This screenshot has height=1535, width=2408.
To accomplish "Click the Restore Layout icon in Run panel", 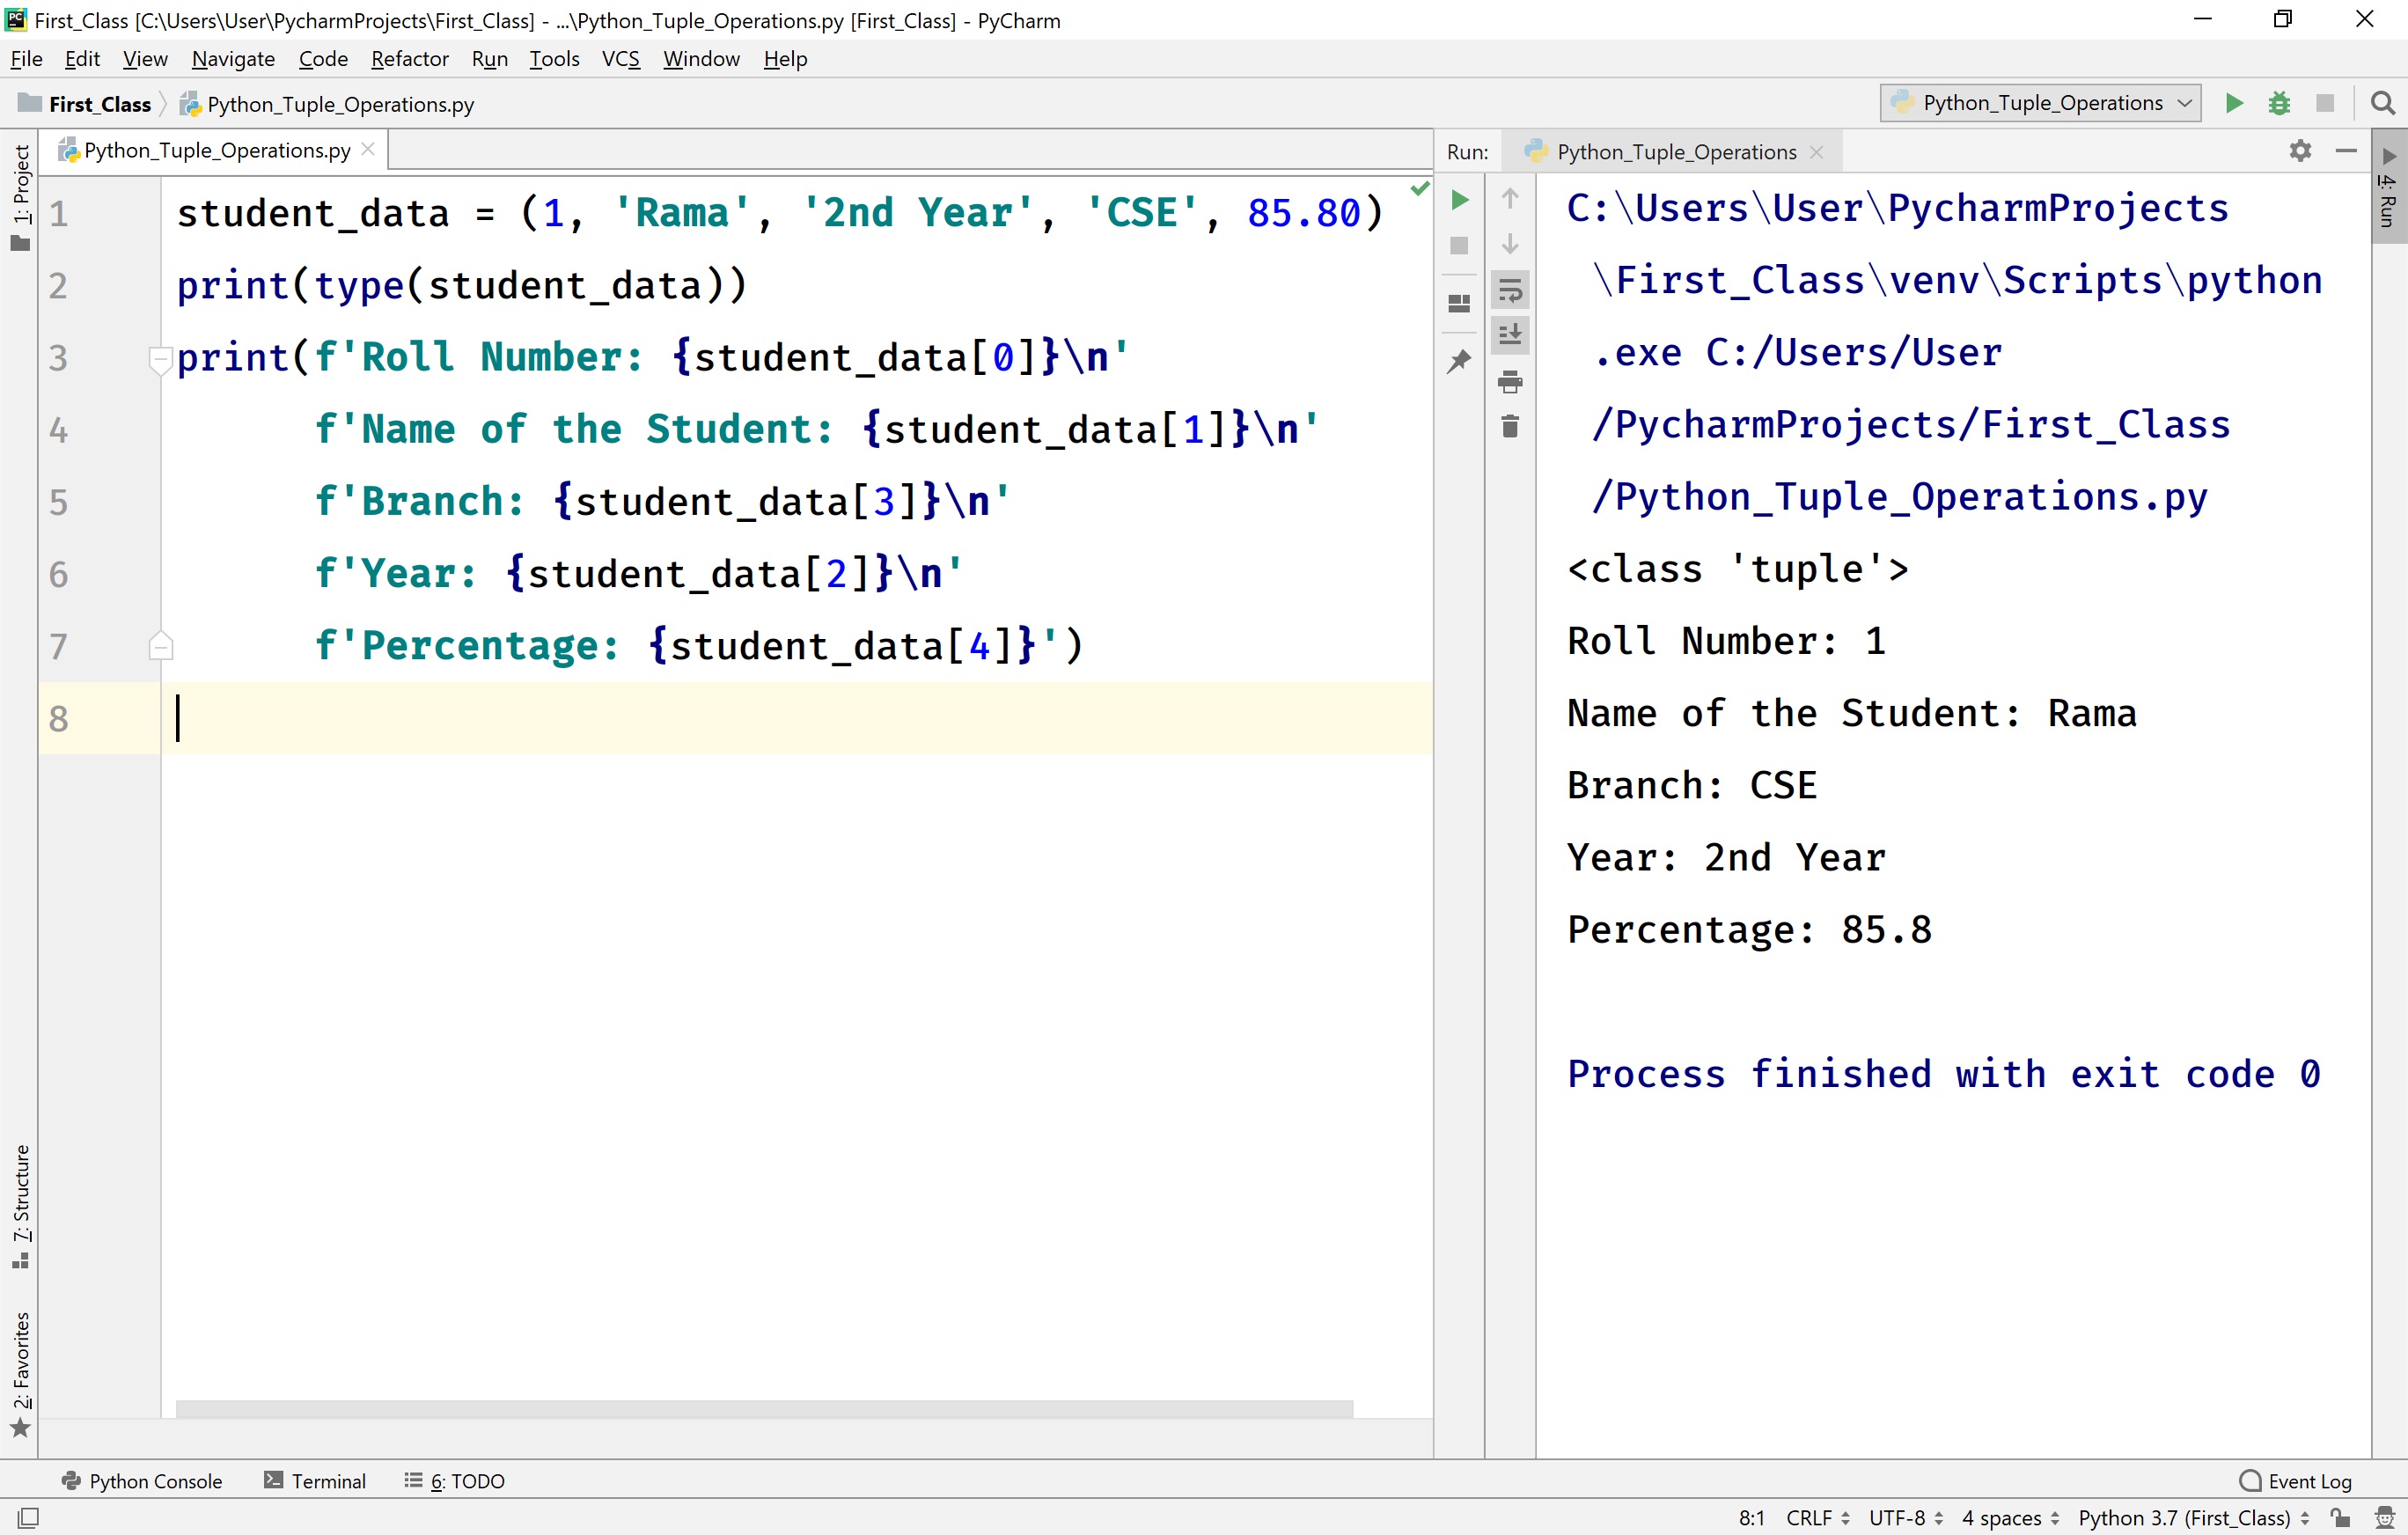I will click(1459, 302).
